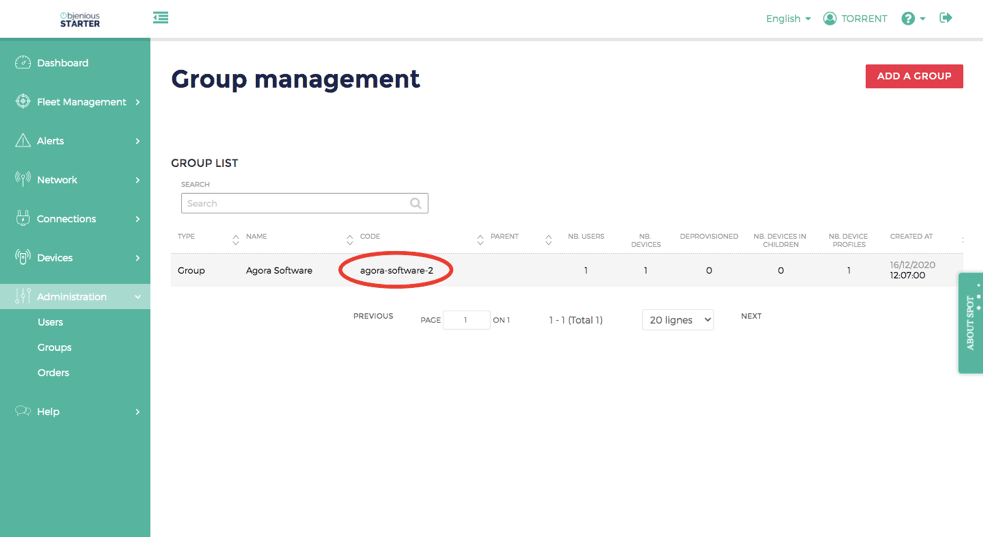Collapse the Administration submenu chevron
Viewport: 983px width, 537px height.
(x=137, y=296)
